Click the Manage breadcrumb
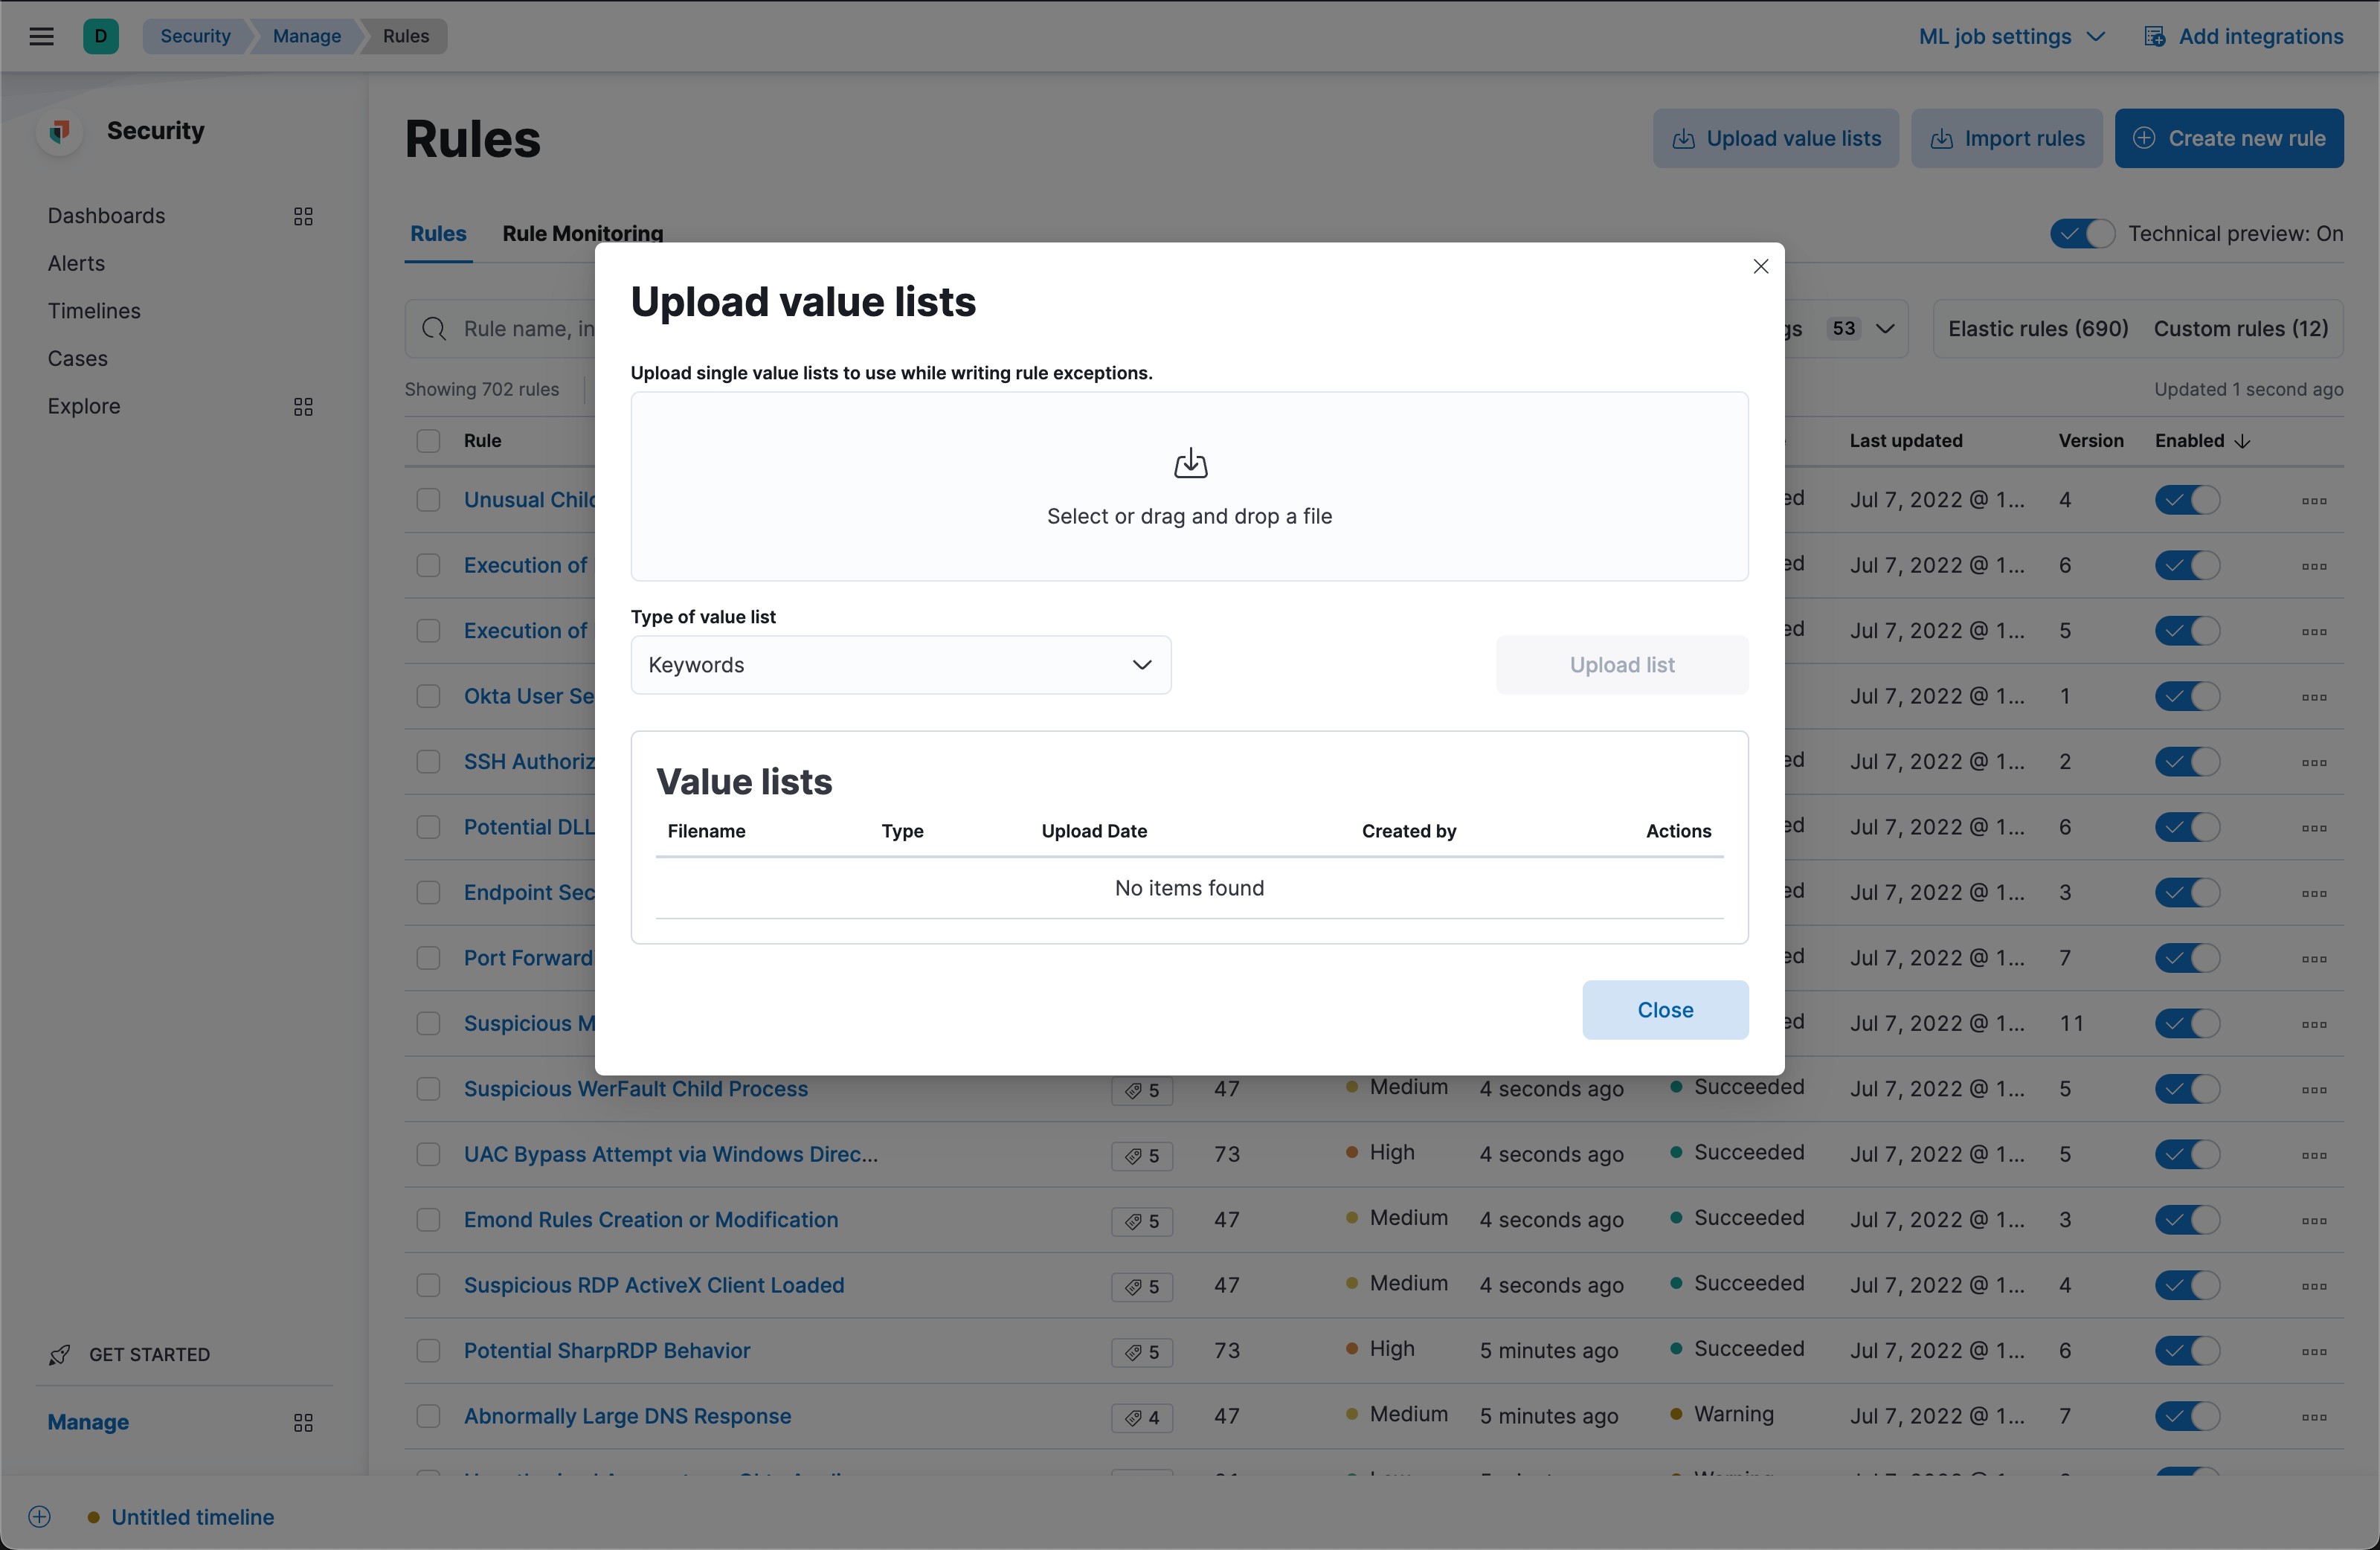The image size is (2380, 1550). click(306, 36)
